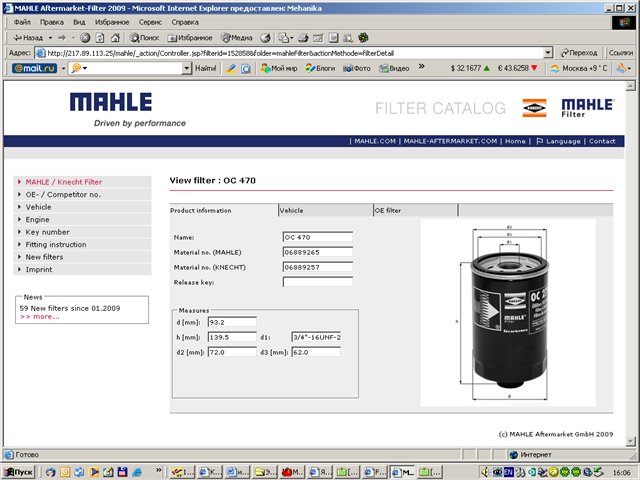Open the Правка menu
Image resolution: width=640 pixels, height=480 pixels.
pos(51,22)
